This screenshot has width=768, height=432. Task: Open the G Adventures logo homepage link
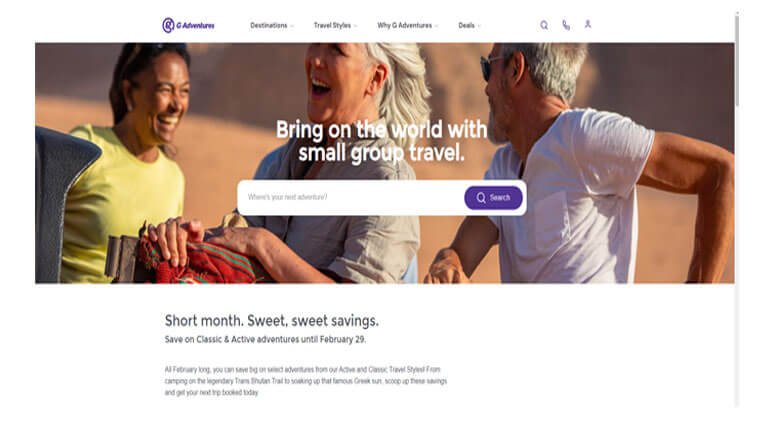188,25
